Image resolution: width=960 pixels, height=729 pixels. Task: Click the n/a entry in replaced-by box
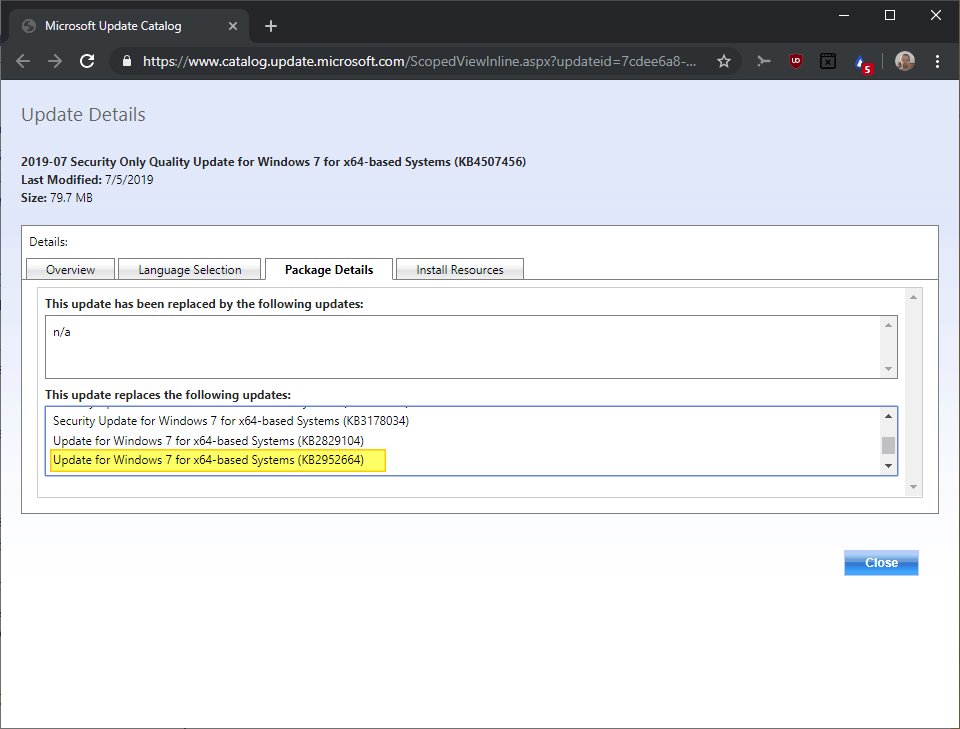(62, 332)
